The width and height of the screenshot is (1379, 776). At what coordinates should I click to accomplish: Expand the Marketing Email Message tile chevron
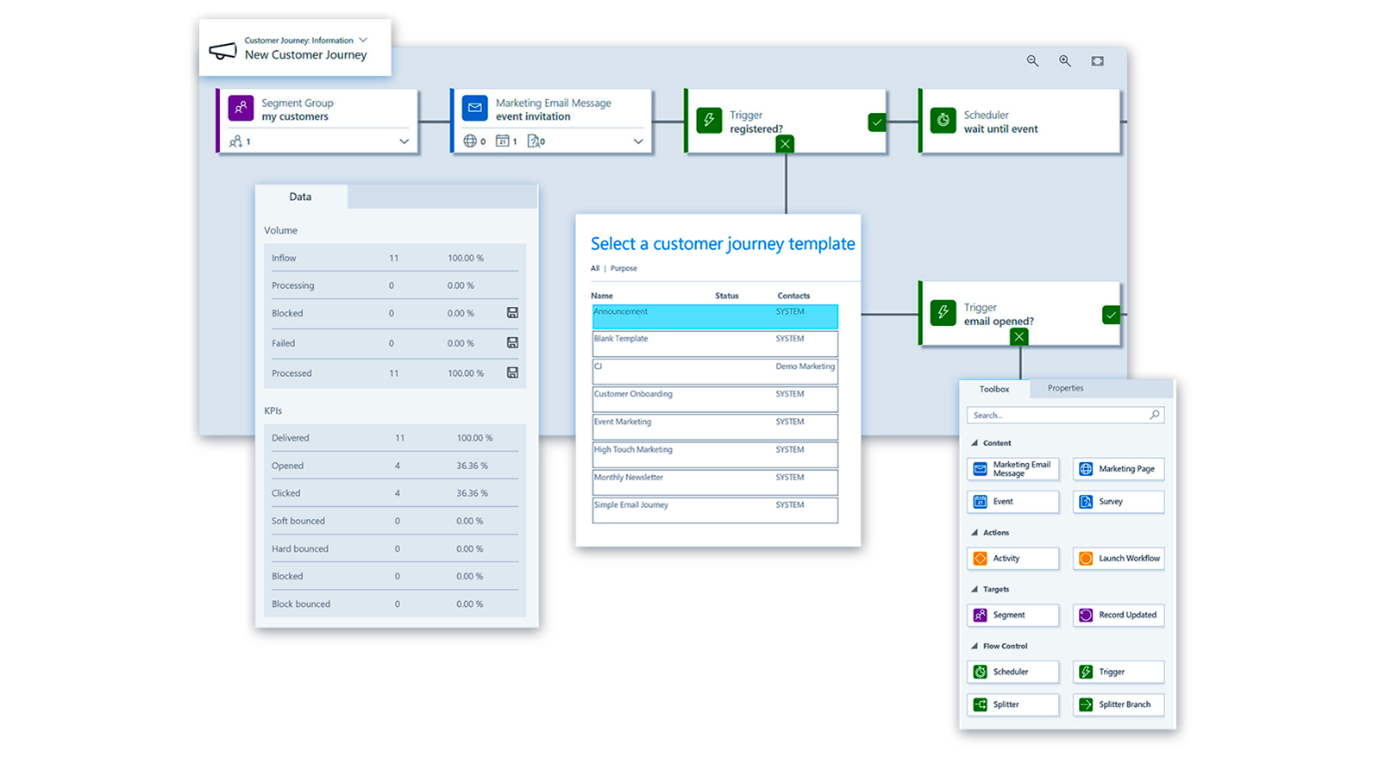click(x=638, y=142)
